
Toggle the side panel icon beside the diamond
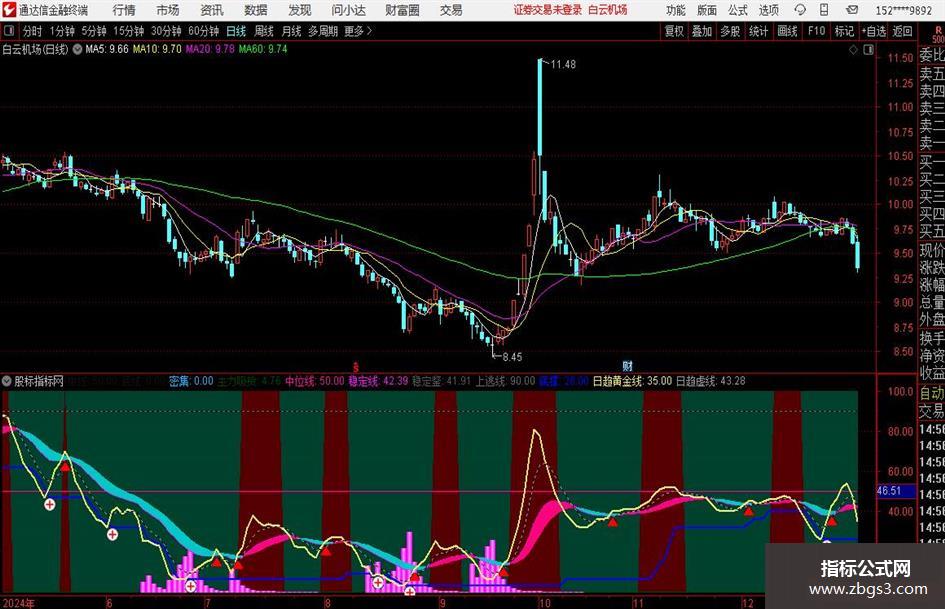pyautogui.click(x=868, y=50)
